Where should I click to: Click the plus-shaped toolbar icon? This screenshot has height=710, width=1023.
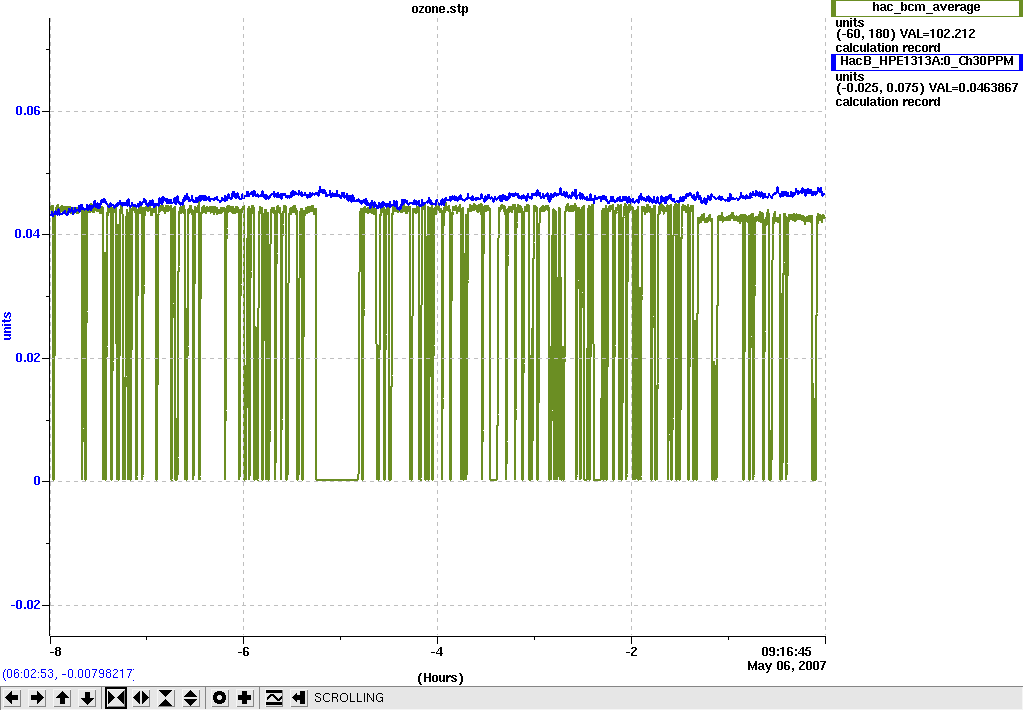(x=245, y=698)
